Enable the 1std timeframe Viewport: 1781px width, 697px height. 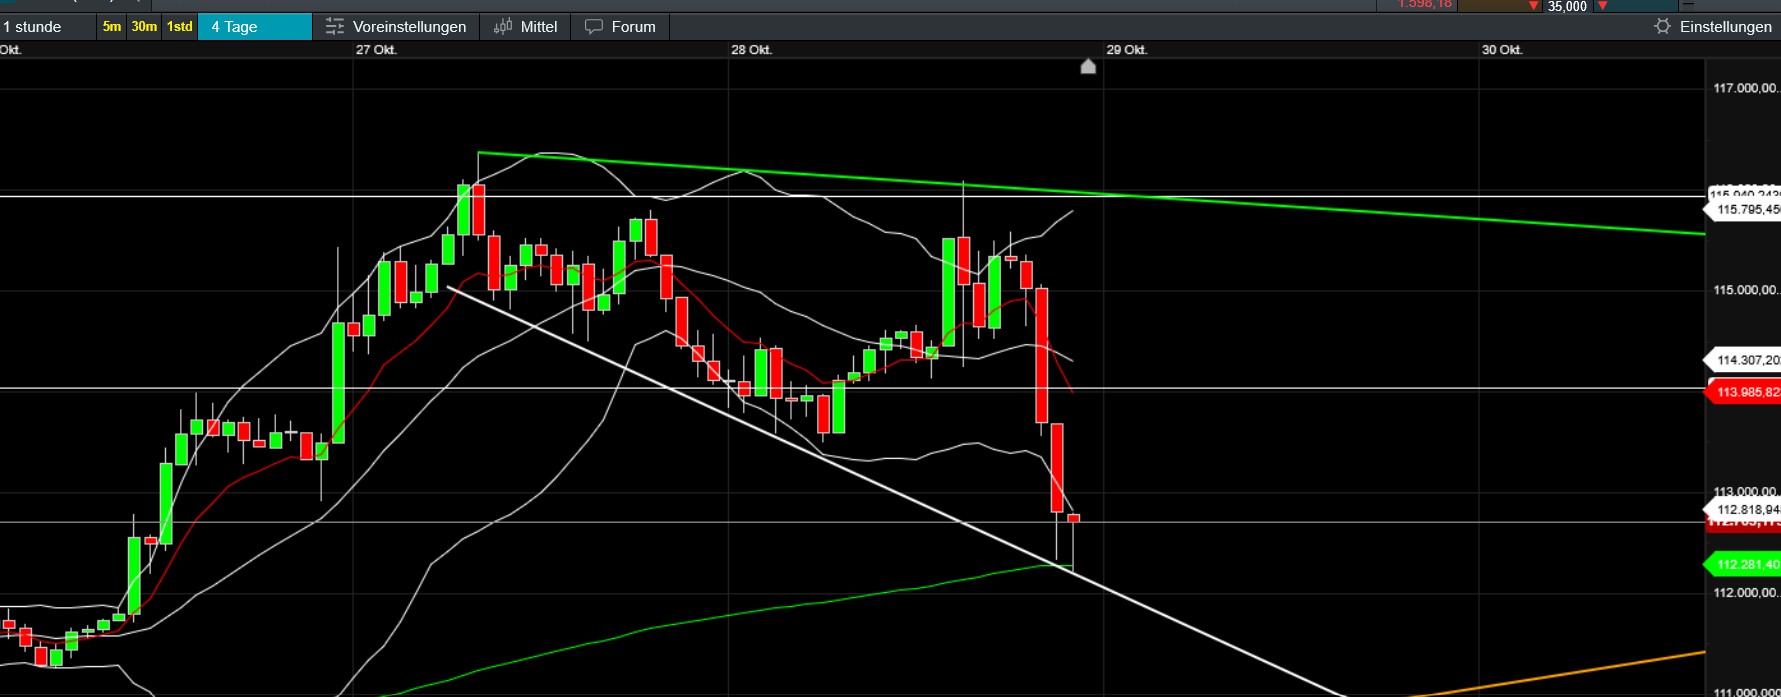(180, 27)
